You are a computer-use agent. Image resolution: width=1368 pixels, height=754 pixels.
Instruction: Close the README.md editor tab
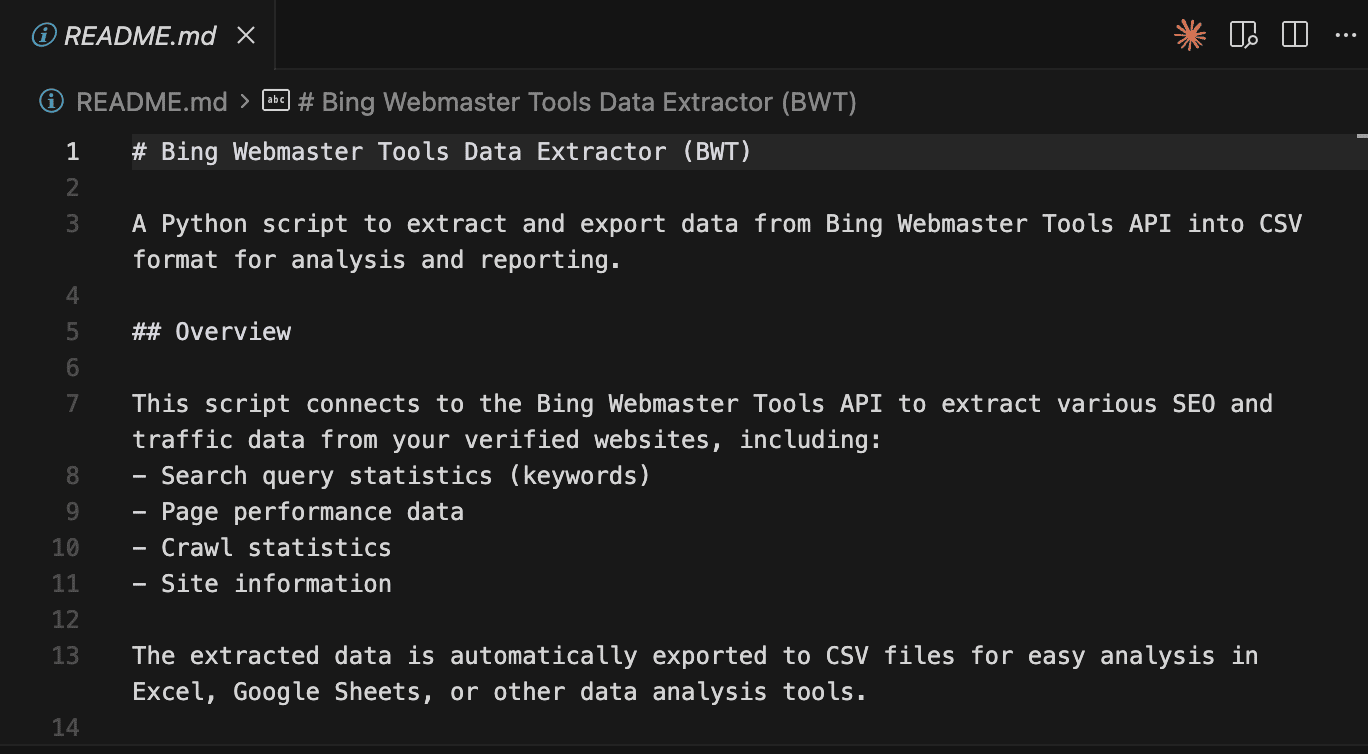tap(246, 36)
